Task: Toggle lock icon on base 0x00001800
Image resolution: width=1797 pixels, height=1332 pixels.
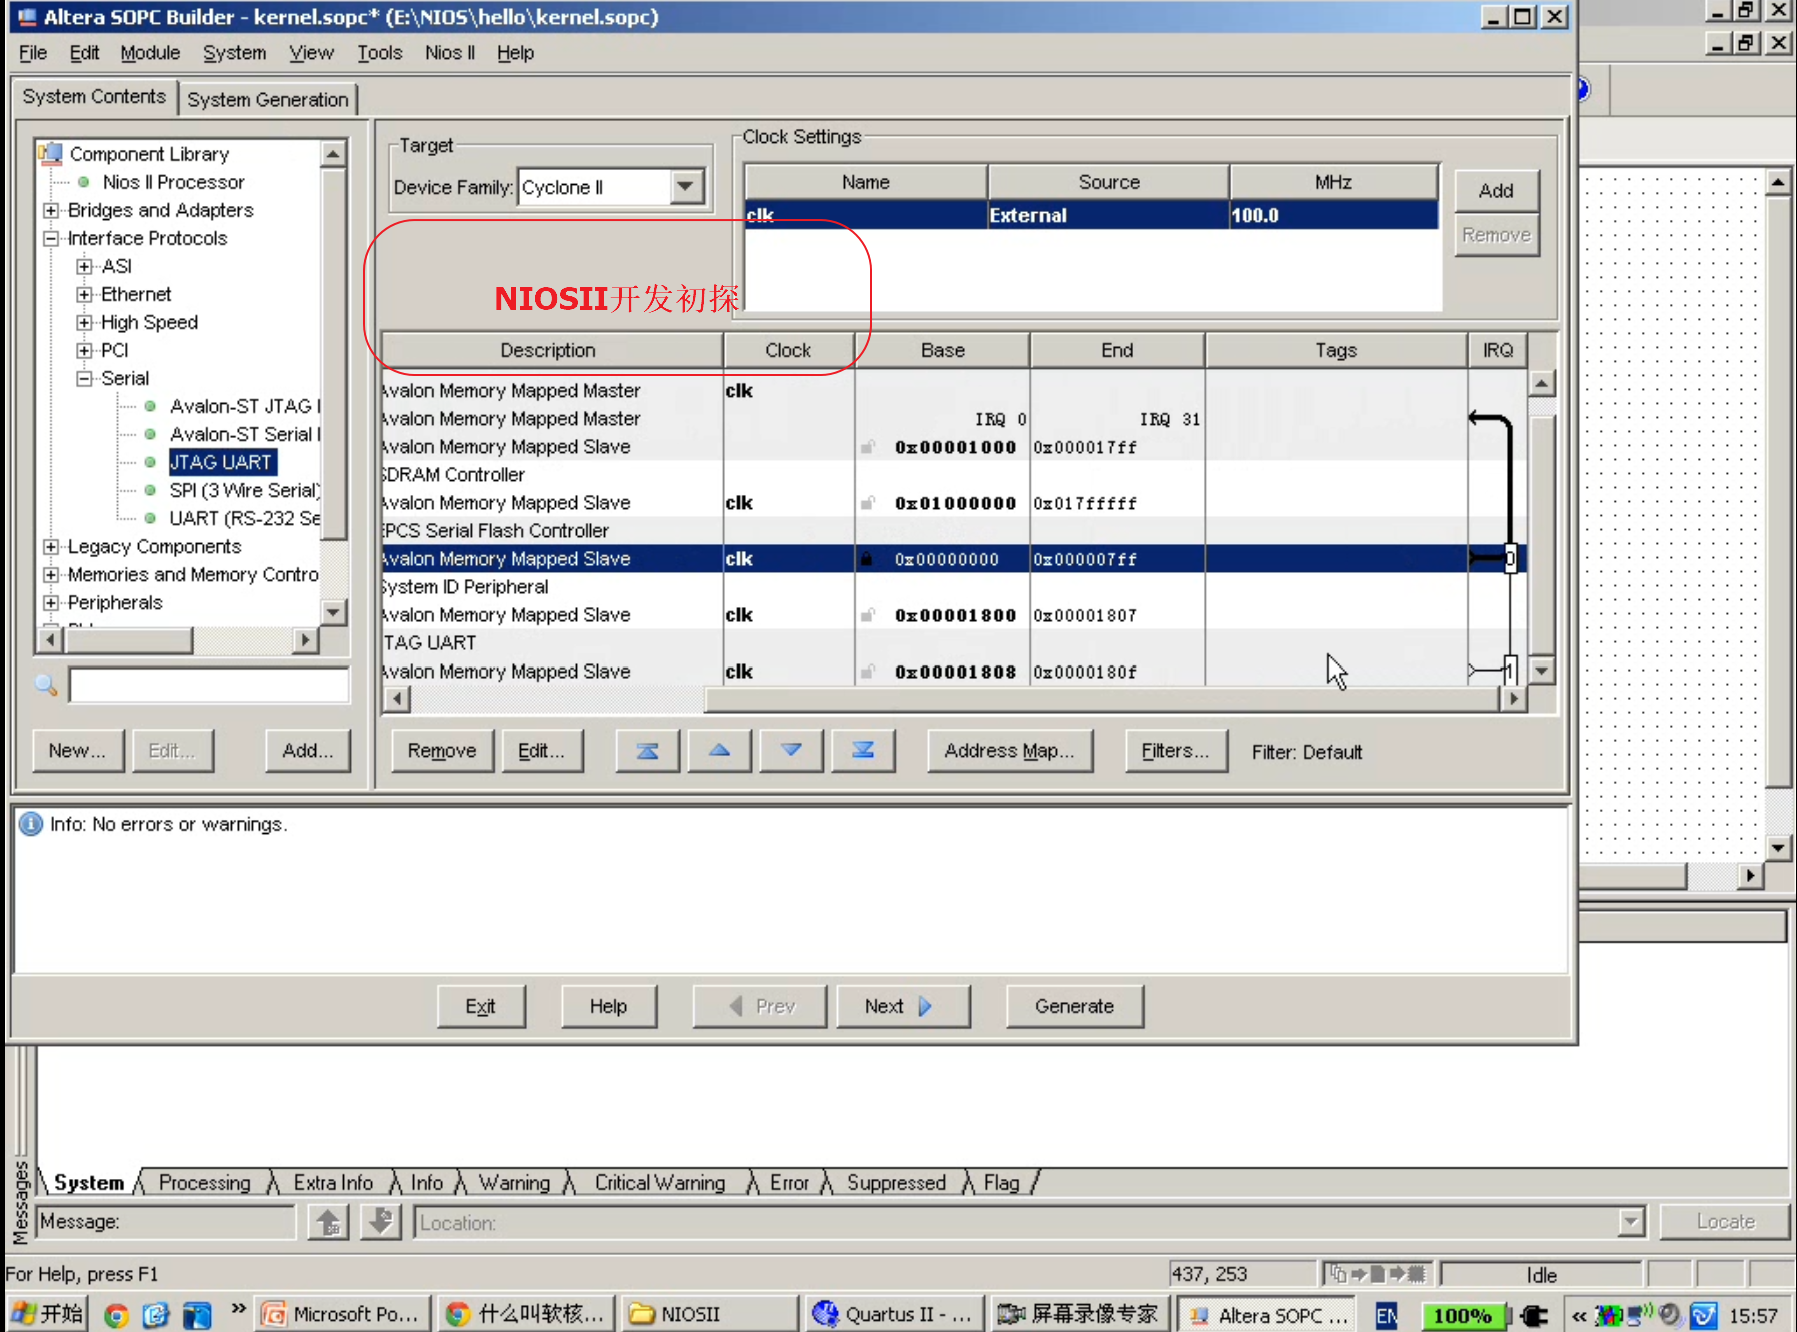Action: (x=868, y=615)
